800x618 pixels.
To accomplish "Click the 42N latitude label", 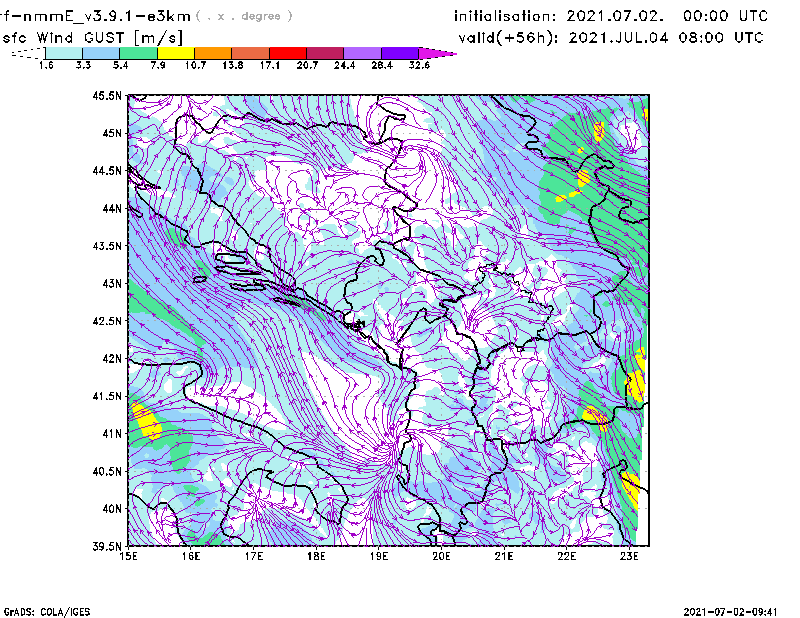I will pyautogui.click(x=112, y=358).
